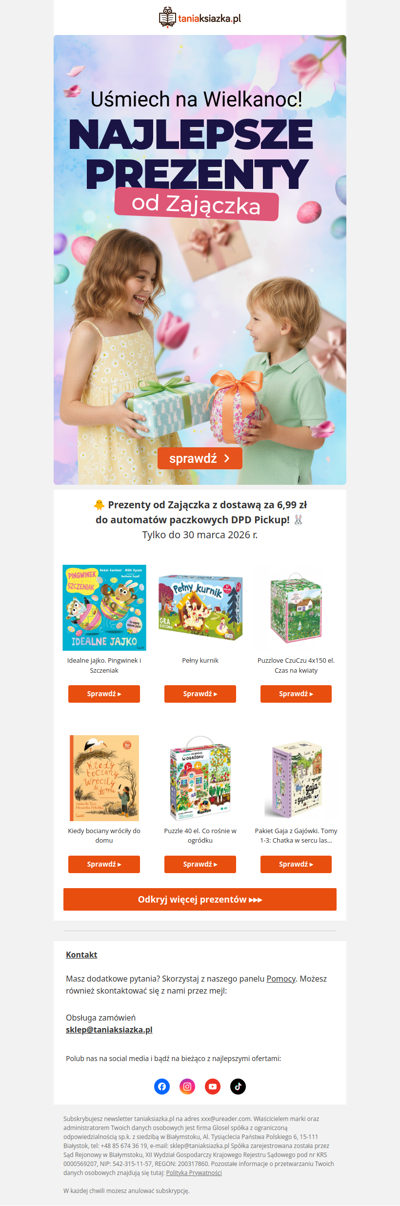Click 'Odkryj więcej prezentów' button

tap(200, 899)
